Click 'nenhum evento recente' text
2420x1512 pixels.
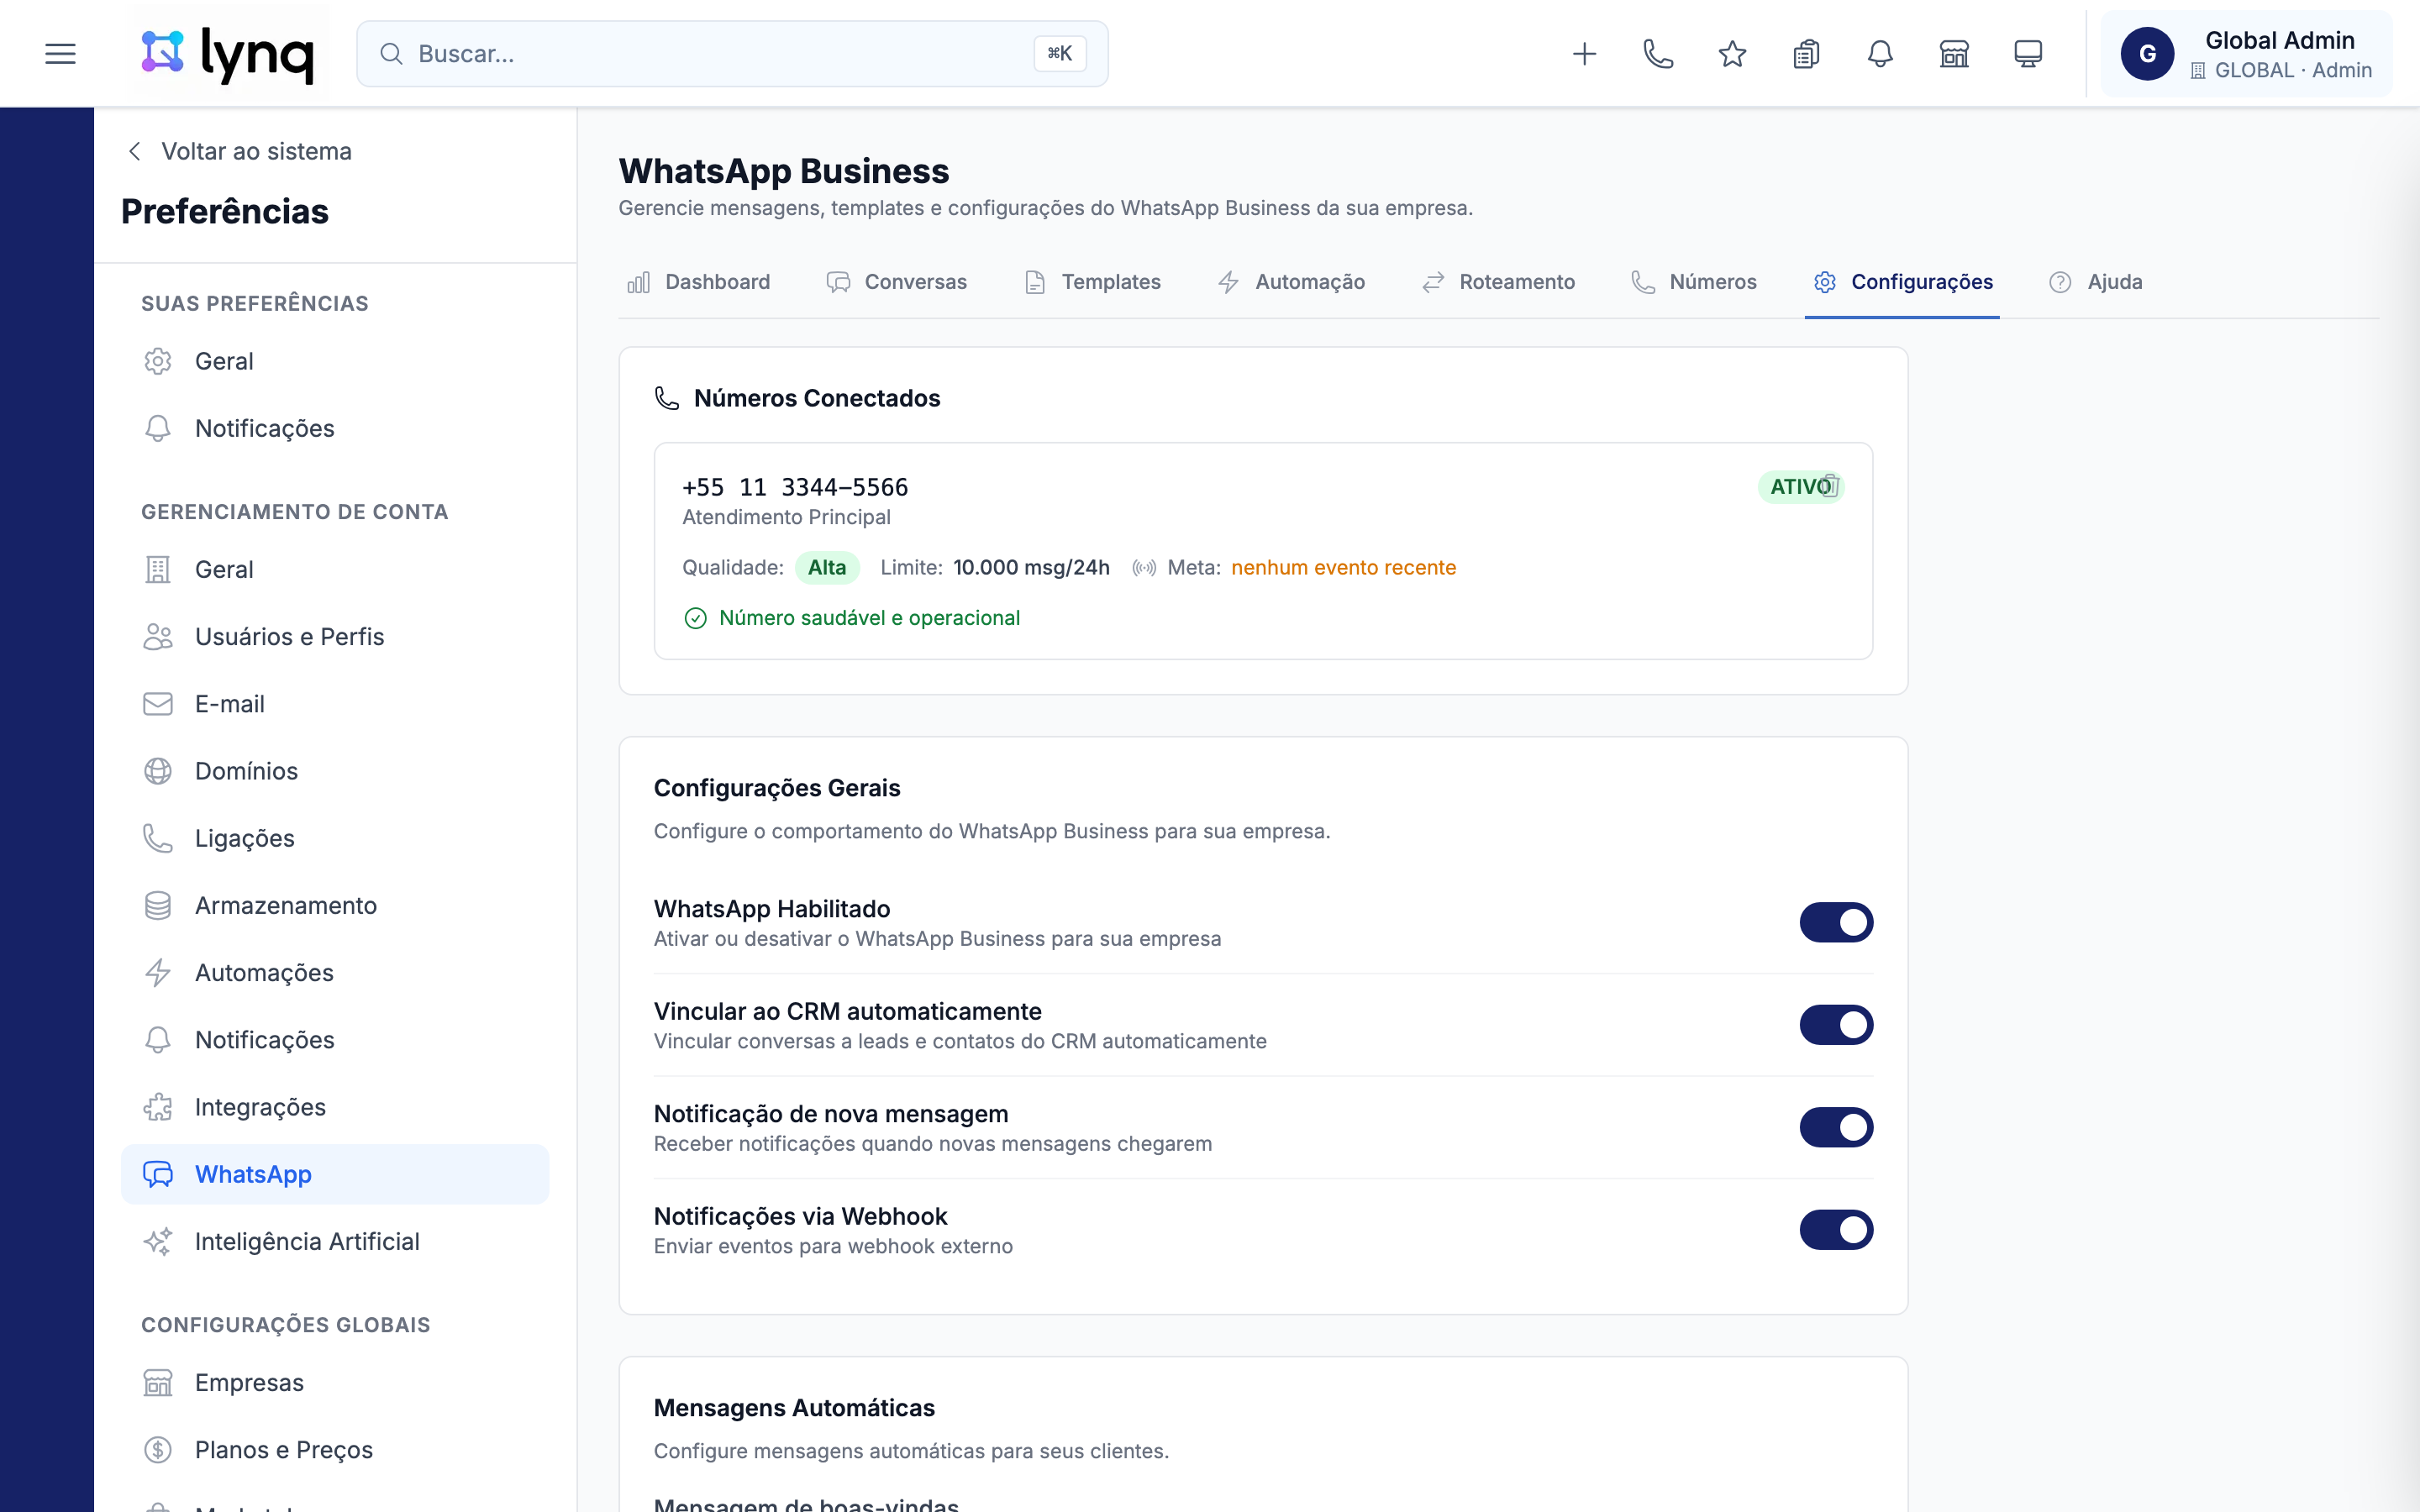[x=1343, y=568]
